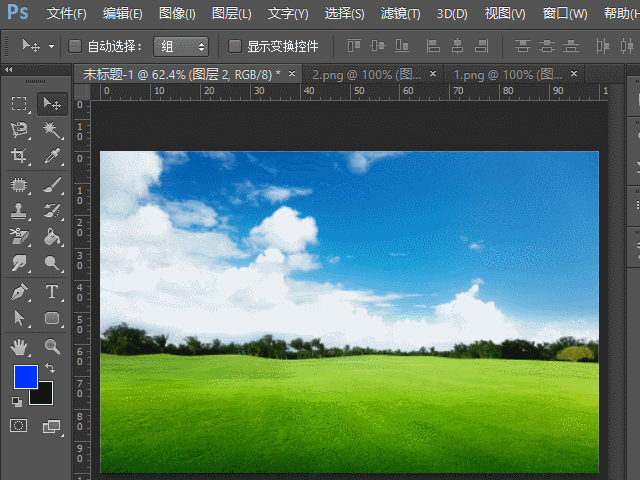Click the sky-and-grass image on canvas

349,312
